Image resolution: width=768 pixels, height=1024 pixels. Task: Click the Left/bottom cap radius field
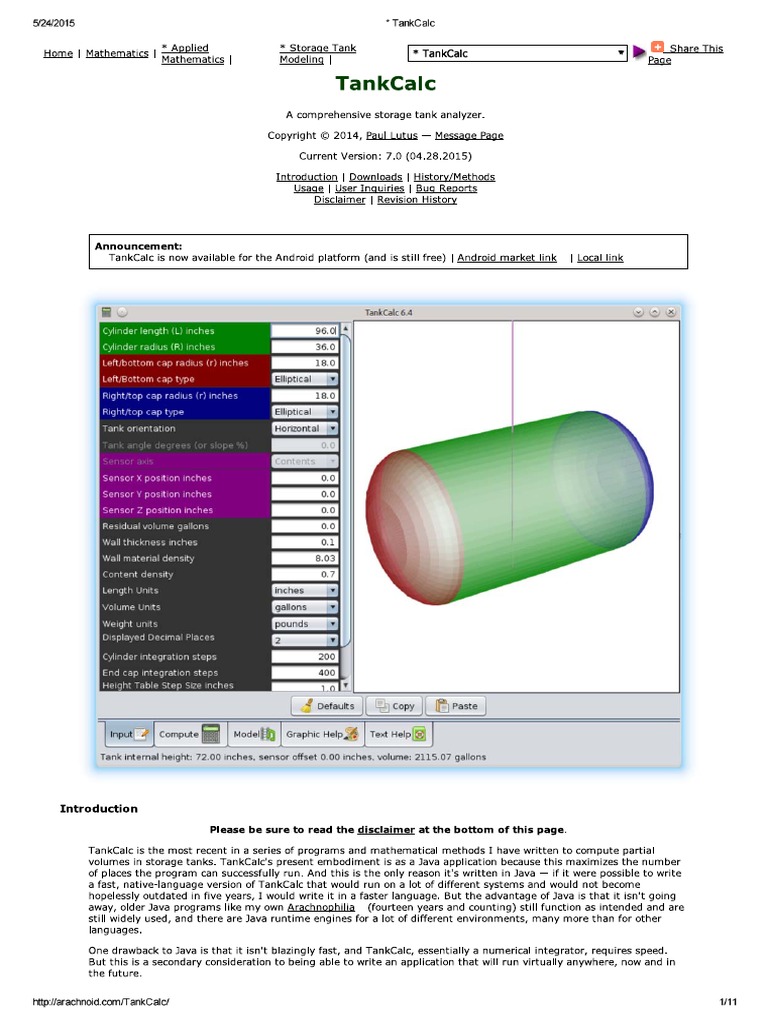(304, 362)
